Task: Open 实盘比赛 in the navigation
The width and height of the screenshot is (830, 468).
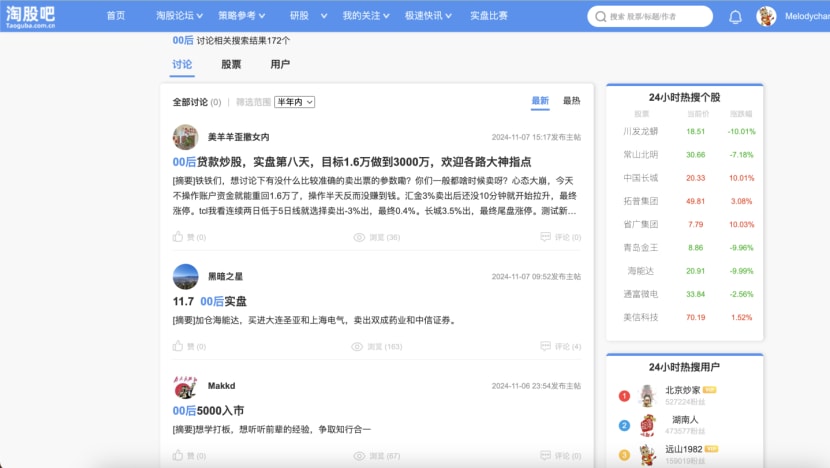Action: click(489, 16)
